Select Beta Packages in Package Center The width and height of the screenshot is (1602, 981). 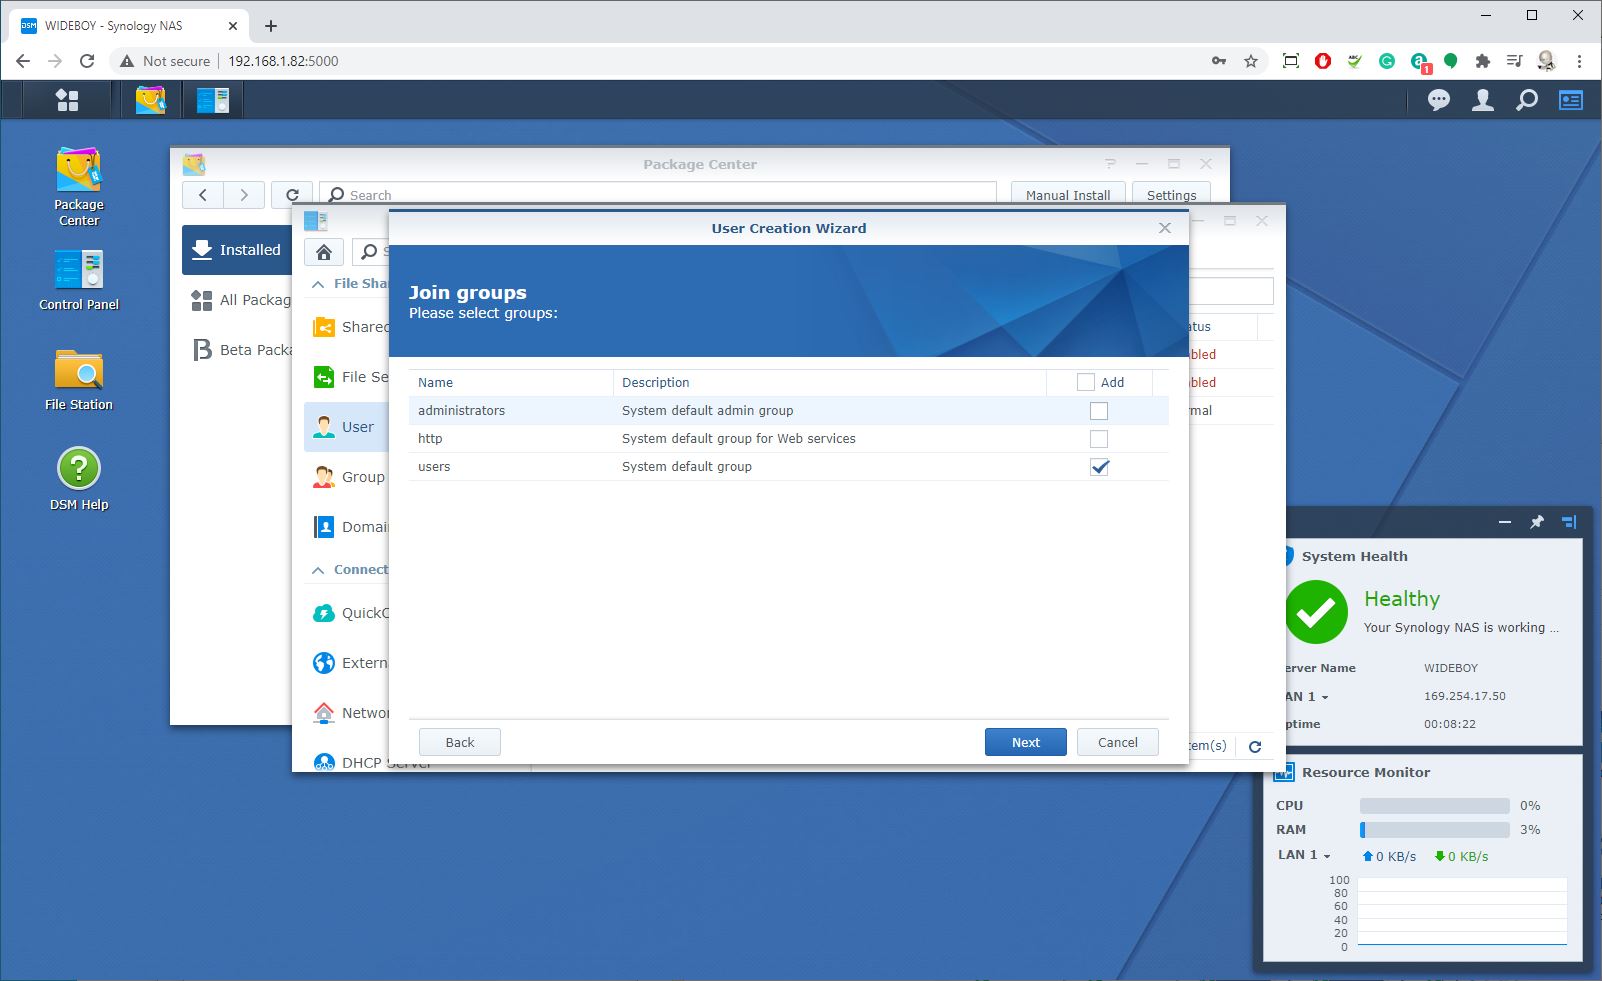[237, 350]
